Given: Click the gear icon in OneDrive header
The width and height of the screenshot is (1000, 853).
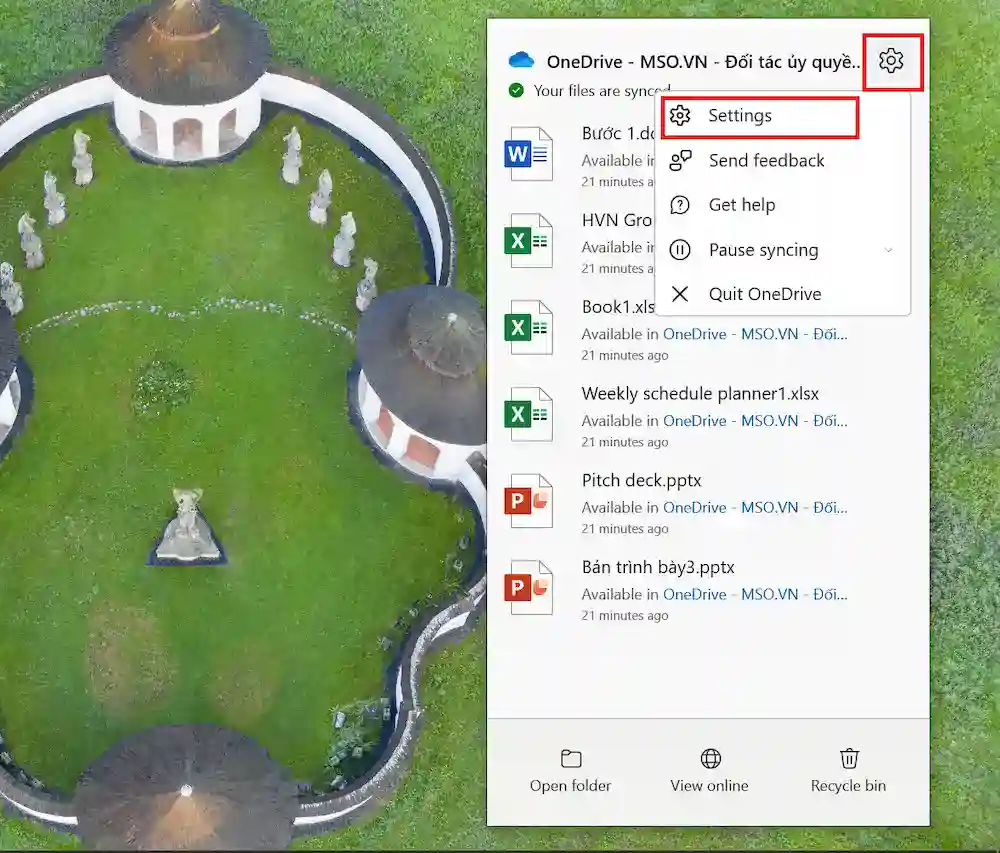Looking at the screenshot, I should pos(890,61).
